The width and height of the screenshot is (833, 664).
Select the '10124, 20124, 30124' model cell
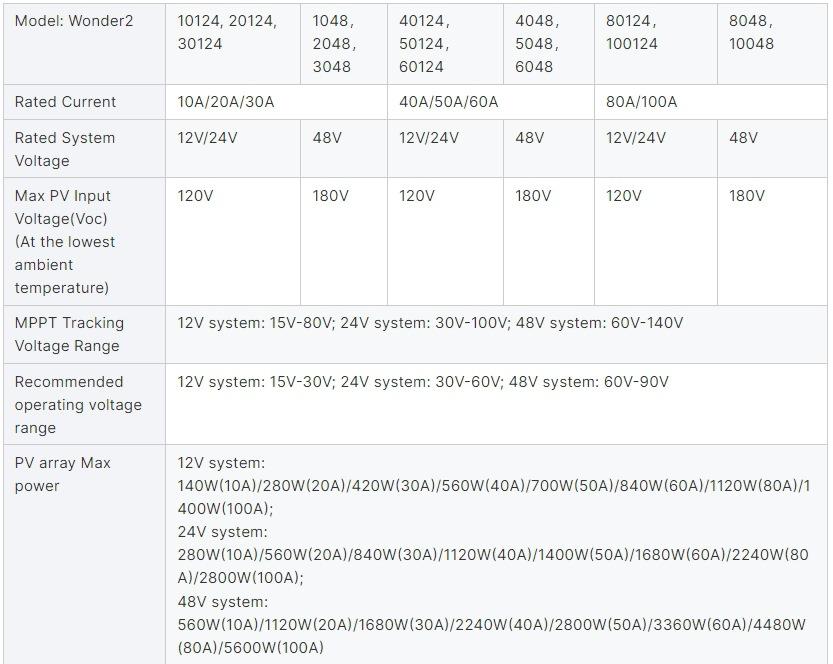point(228,32)
